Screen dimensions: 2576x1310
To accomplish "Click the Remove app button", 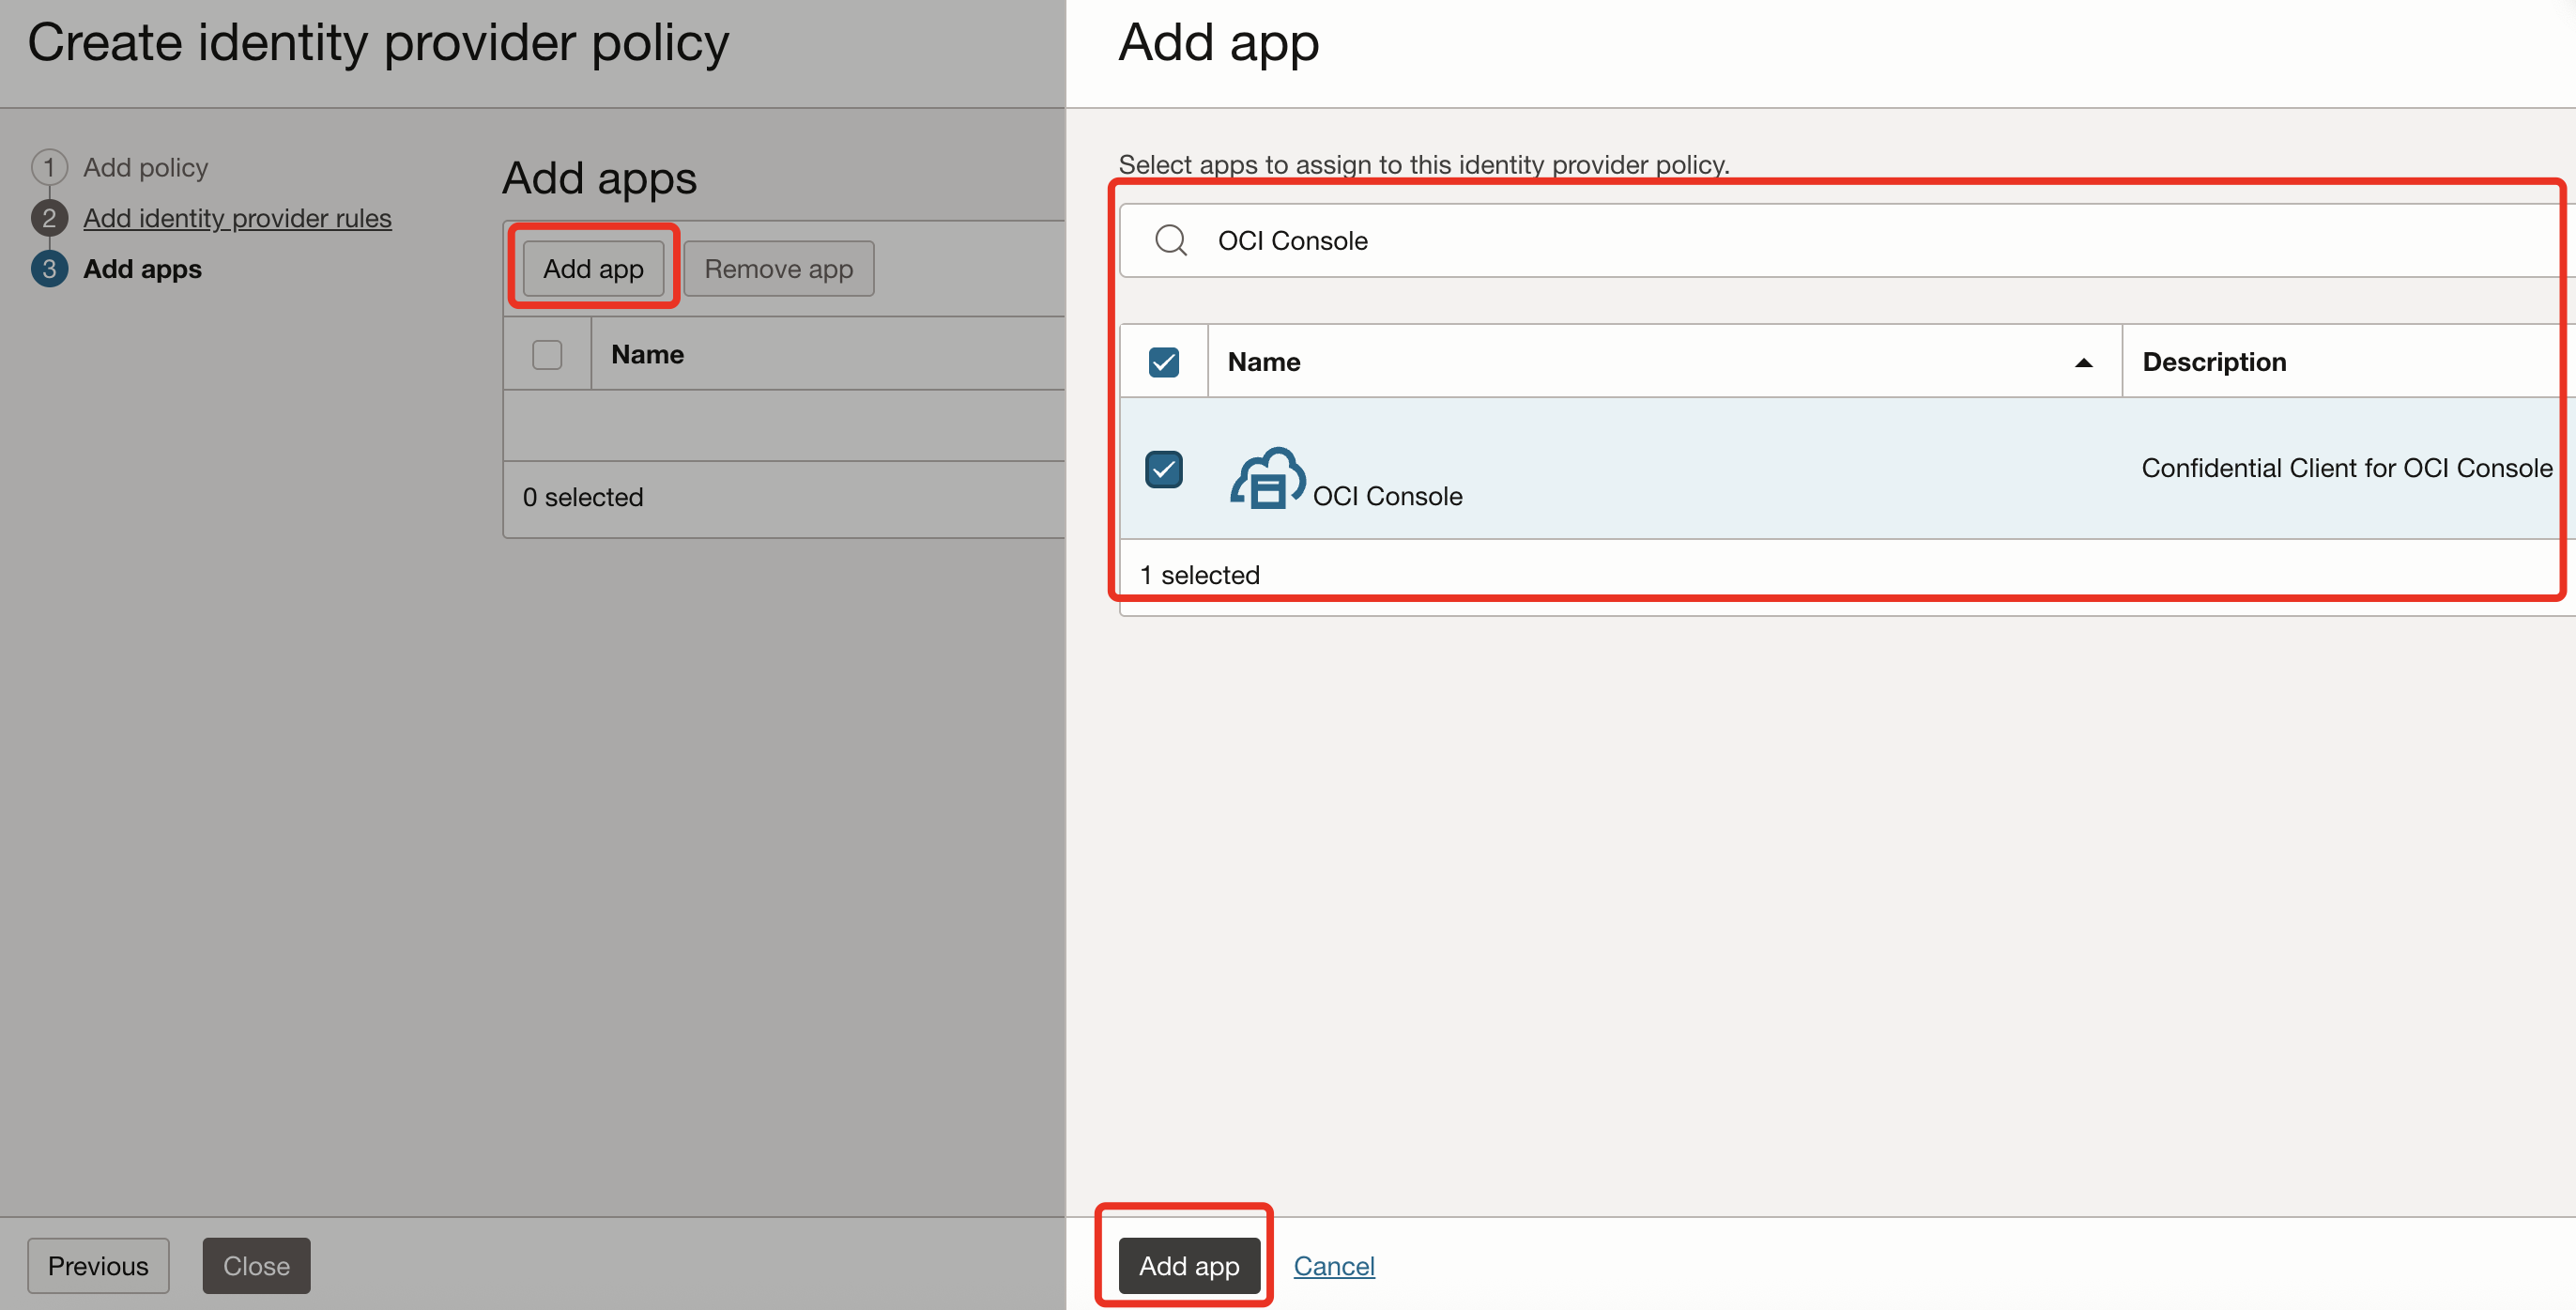I will [x=778, y=269].
